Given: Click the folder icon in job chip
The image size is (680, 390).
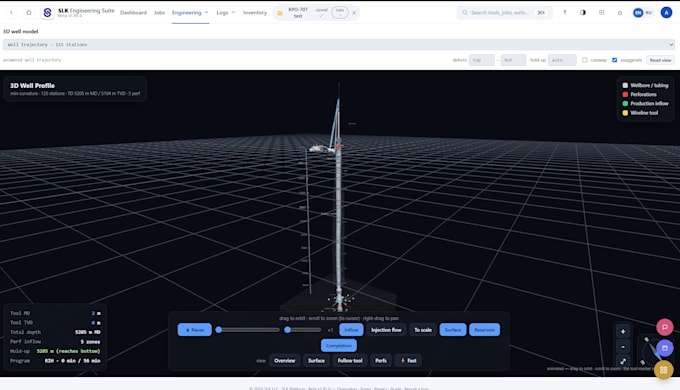Looking at the screenshot, I should tap(280, 13).
